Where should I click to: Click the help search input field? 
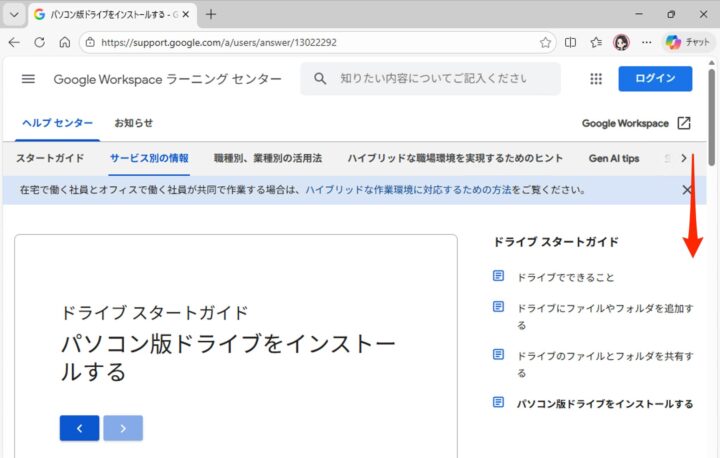pos(440,79)
